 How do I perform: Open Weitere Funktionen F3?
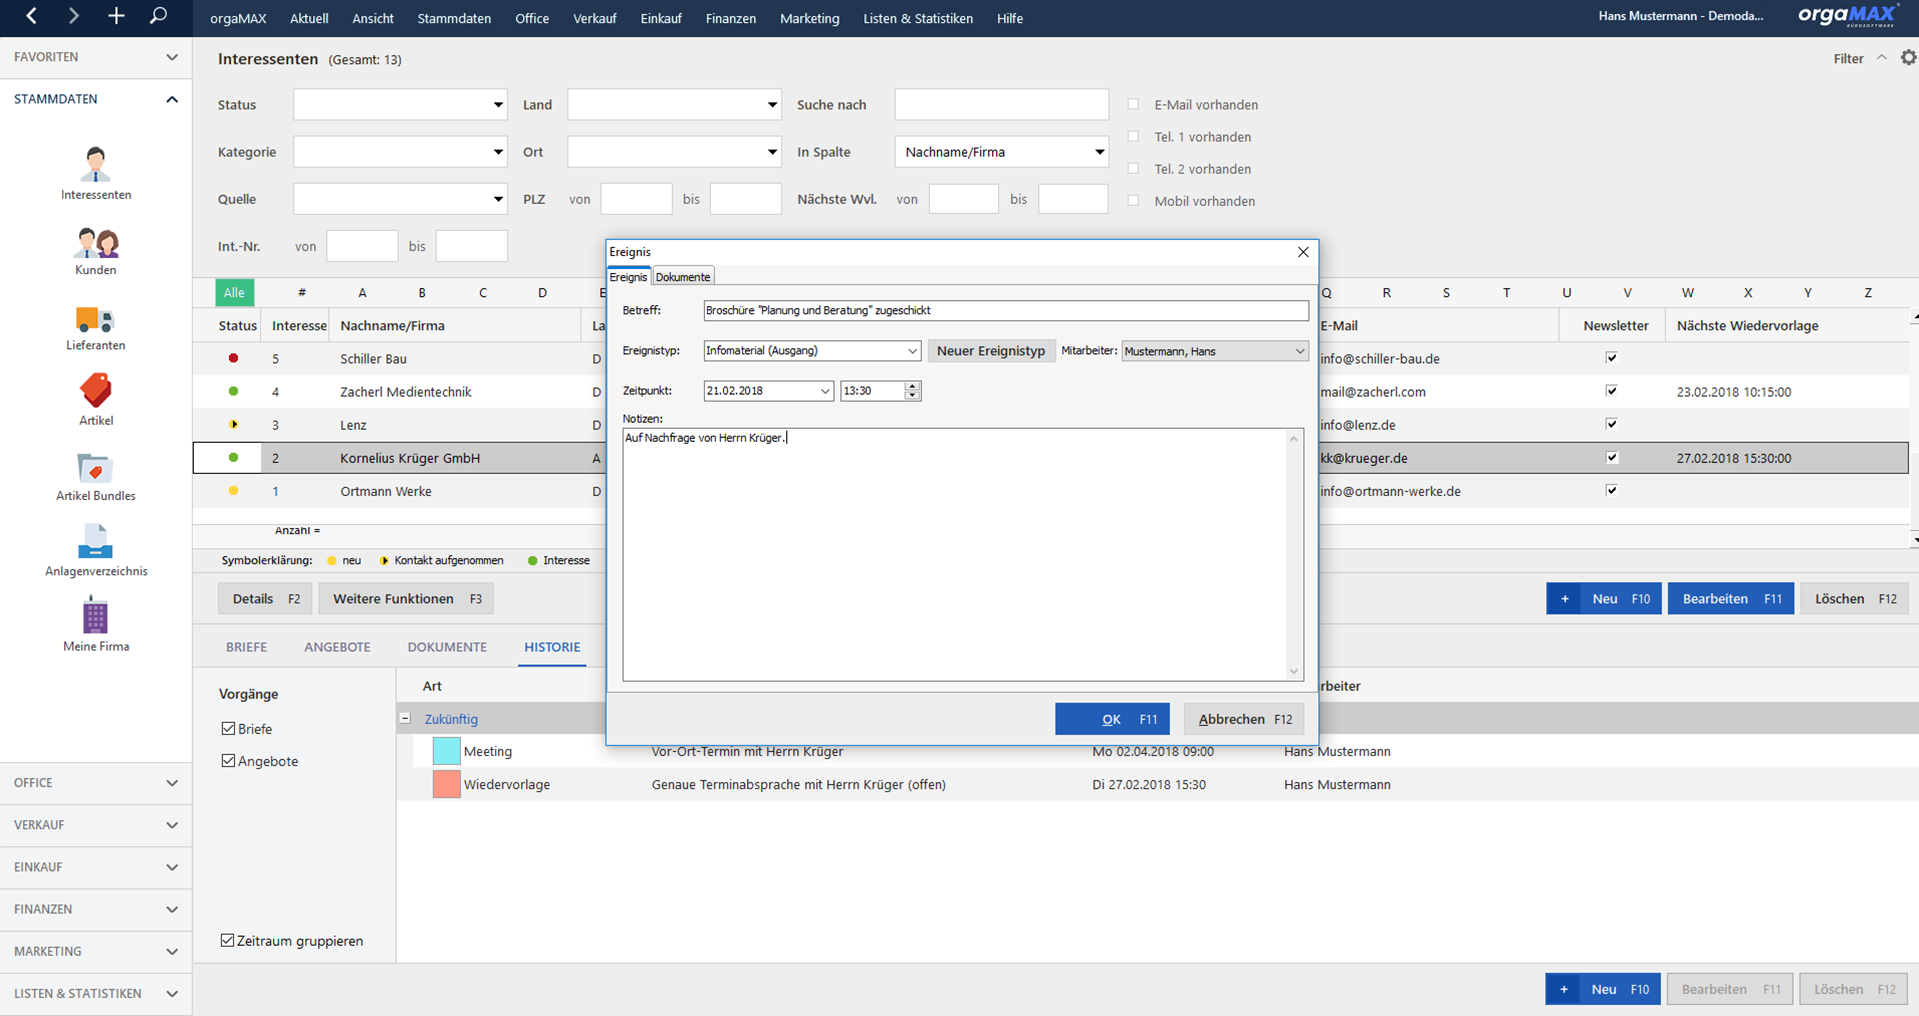pos(406,599)
